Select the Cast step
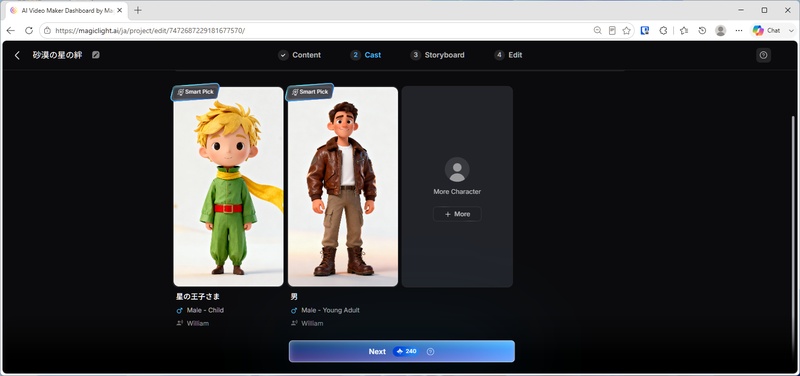Viewport: 800px width, 376px height. pyautogui.click(x=366, y=55)
